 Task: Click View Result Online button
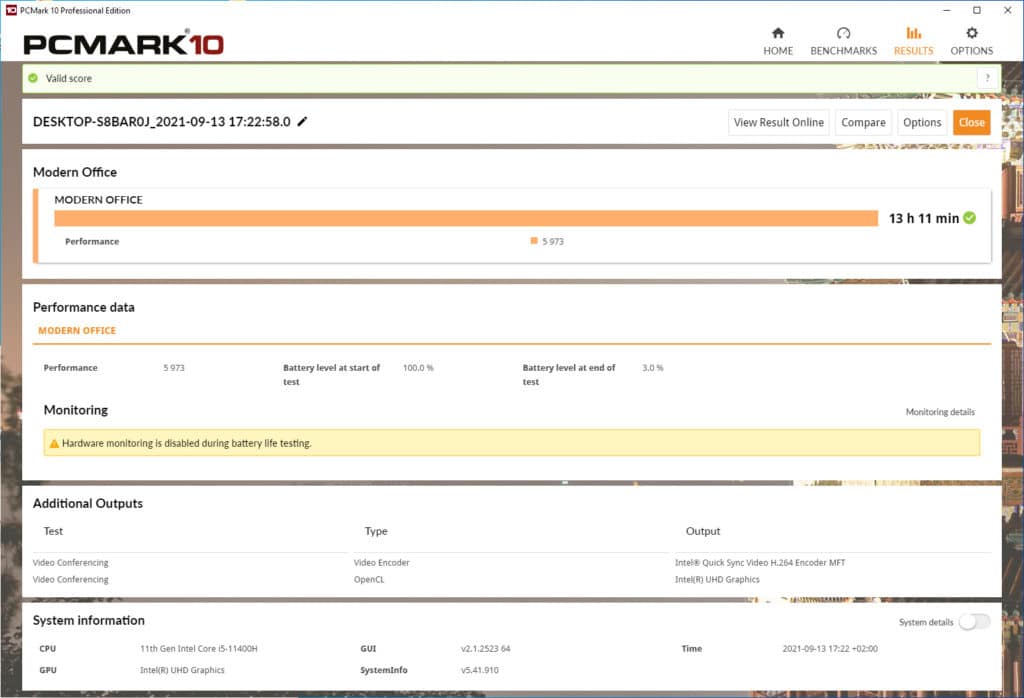pos(778,122)
